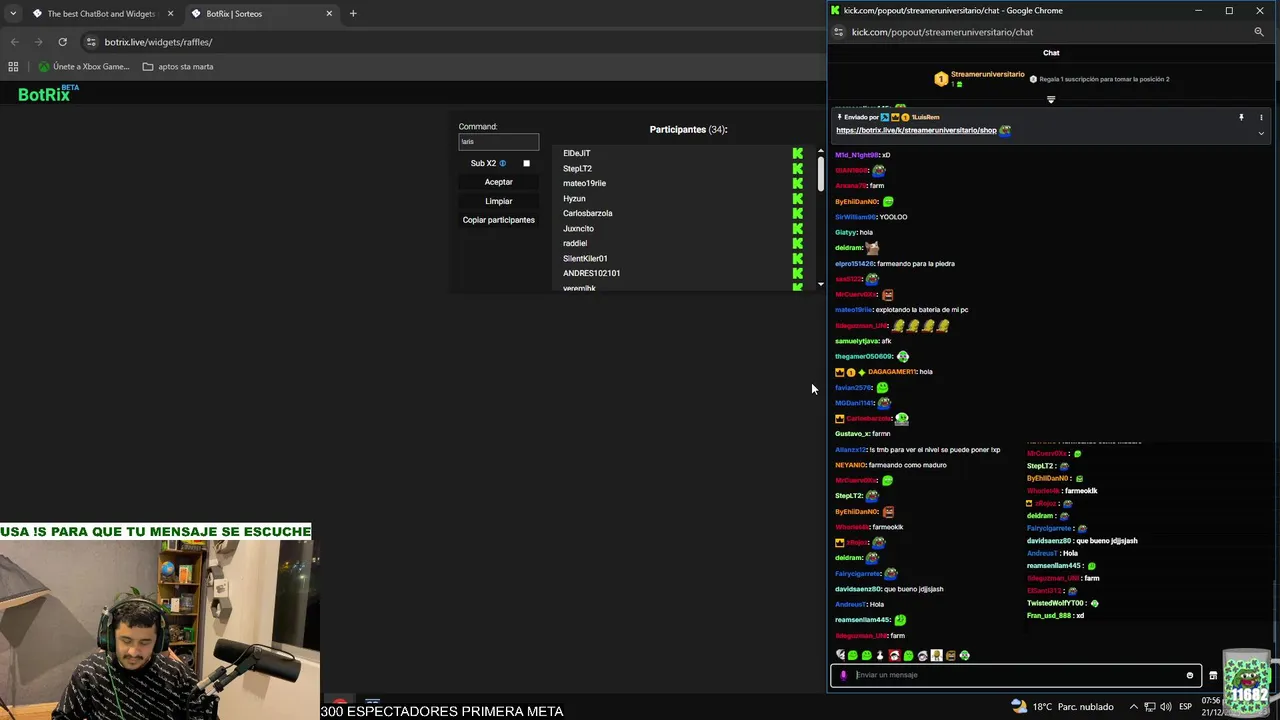Click Gustavo_x username in chat
Image resolution: width=1280 pixels, height=720 pixels.
coord(852,434)
